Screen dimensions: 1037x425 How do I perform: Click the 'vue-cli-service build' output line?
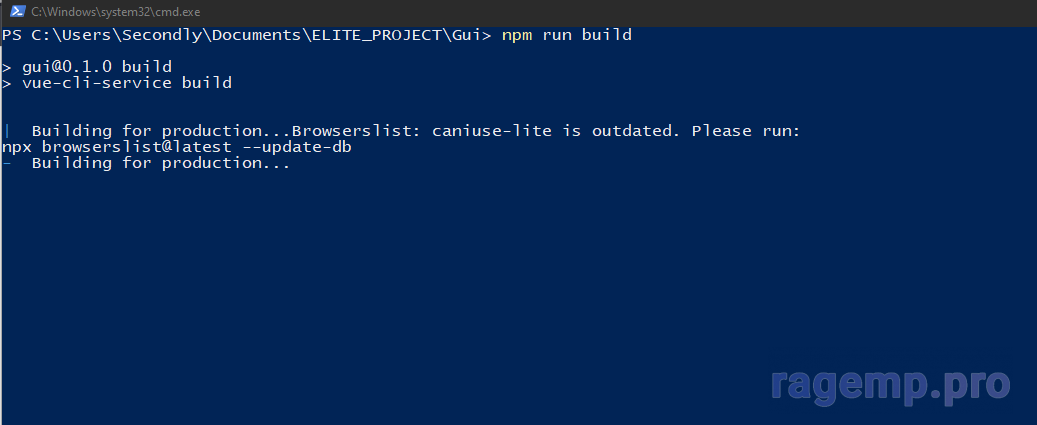[x=127, y=83]
